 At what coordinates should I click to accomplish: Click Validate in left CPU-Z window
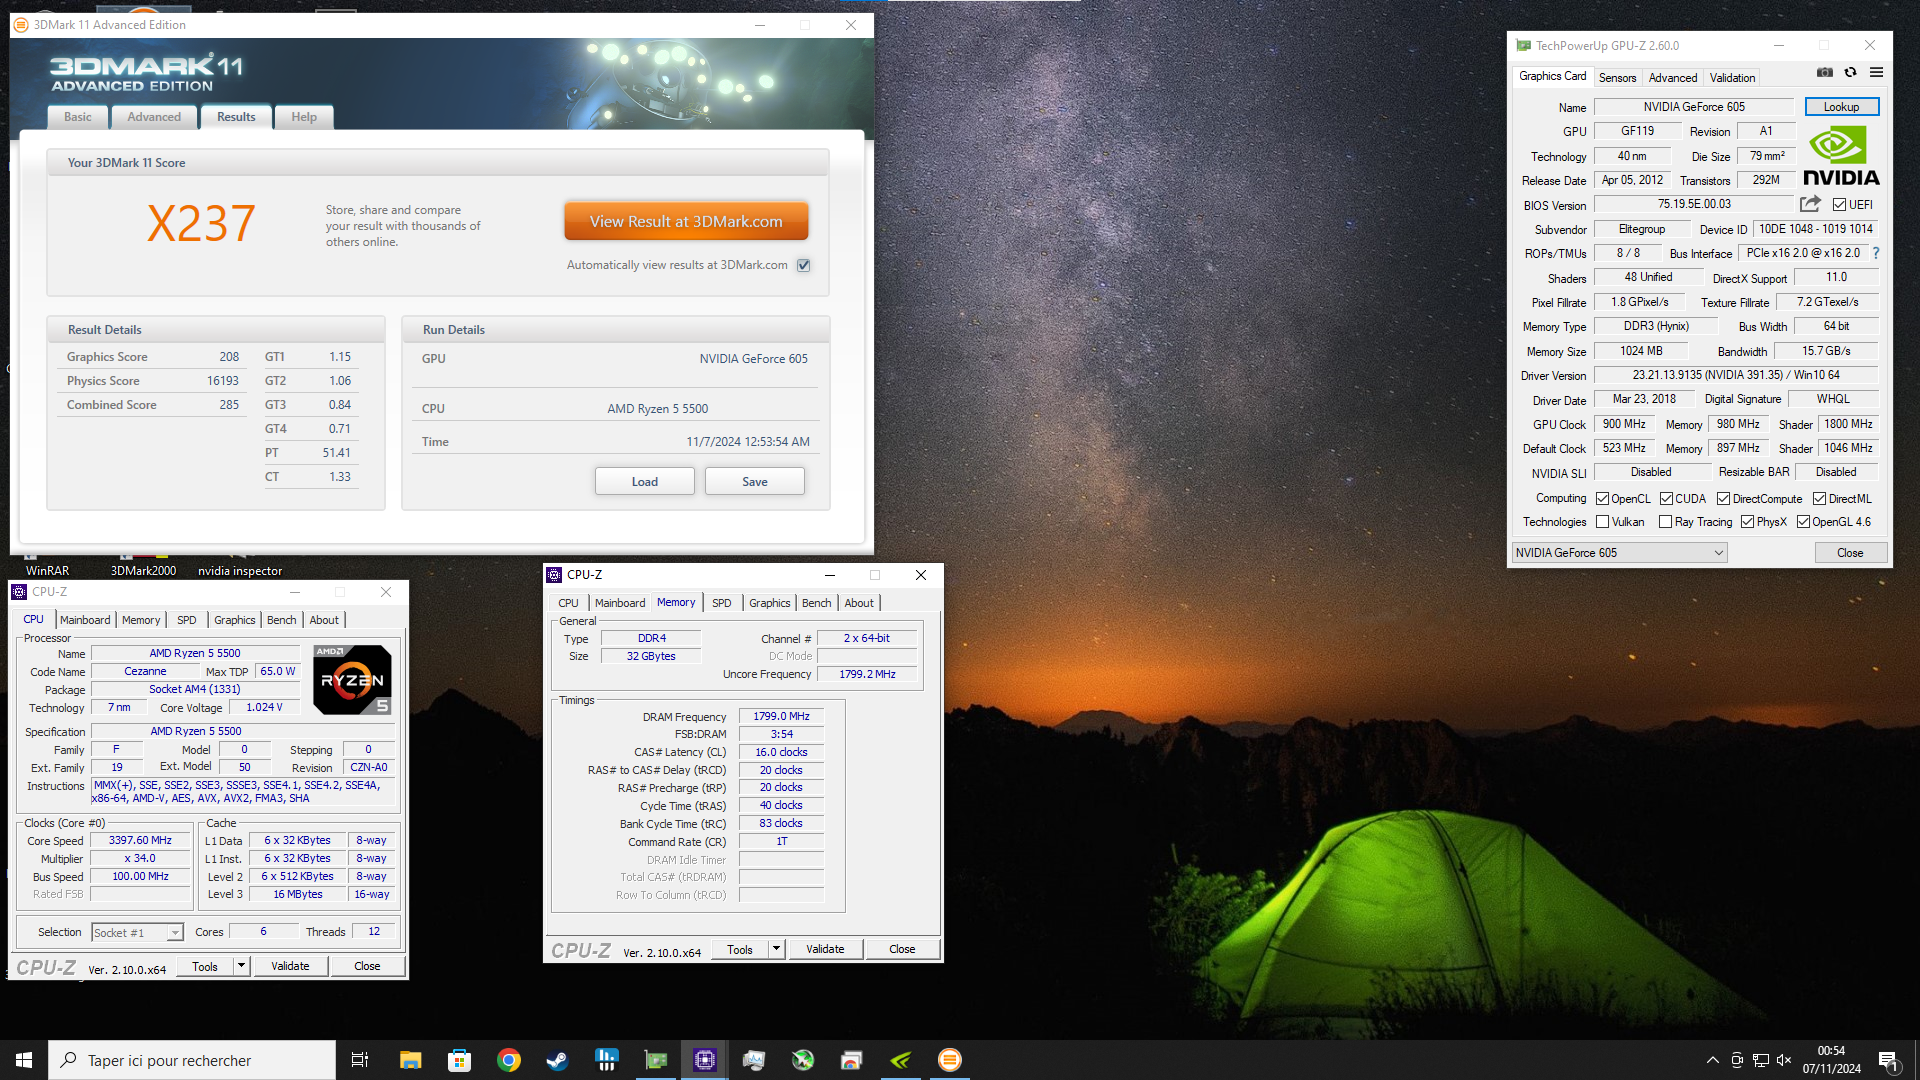pos(290,966)
